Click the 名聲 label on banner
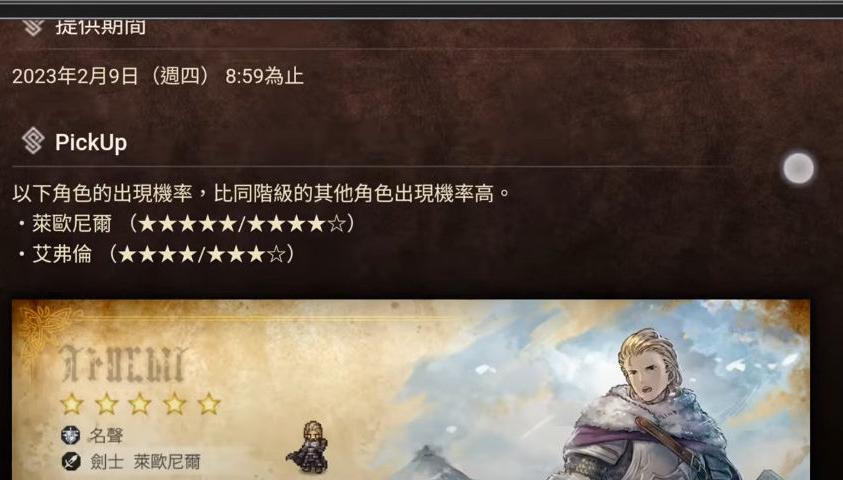Screen dimensions: 843x480 [x=106, y=435]
